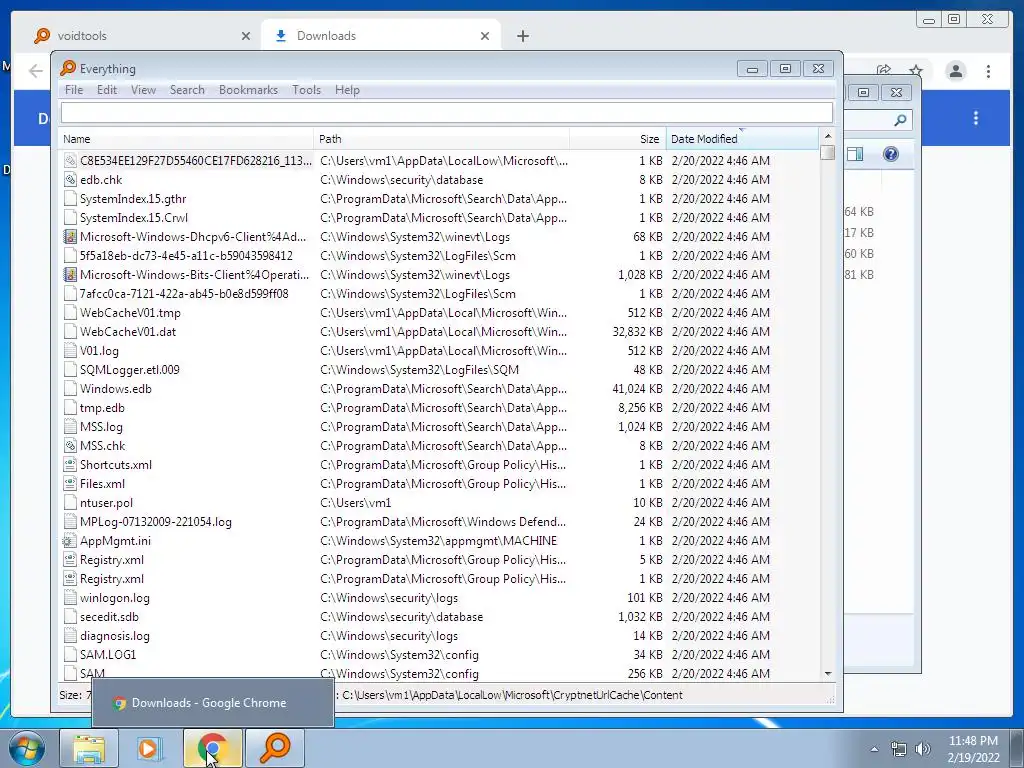1024x768 pixels.
Task: Open the Downloads page more-actions menu
Action: pyautogui.click(x=976, y=118)
